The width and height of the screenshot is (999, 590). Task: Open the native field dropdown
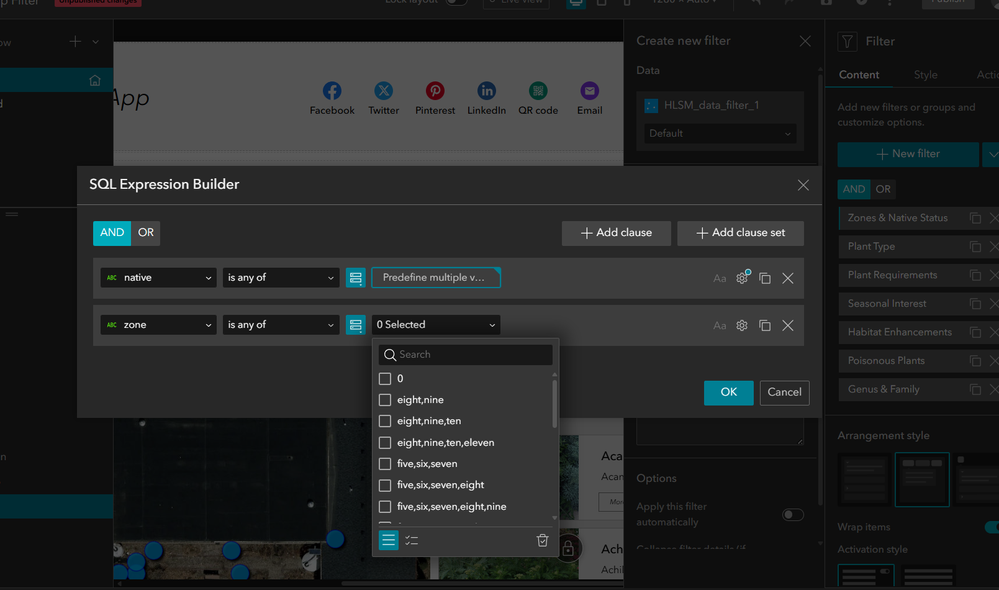[x=158, y=278]
